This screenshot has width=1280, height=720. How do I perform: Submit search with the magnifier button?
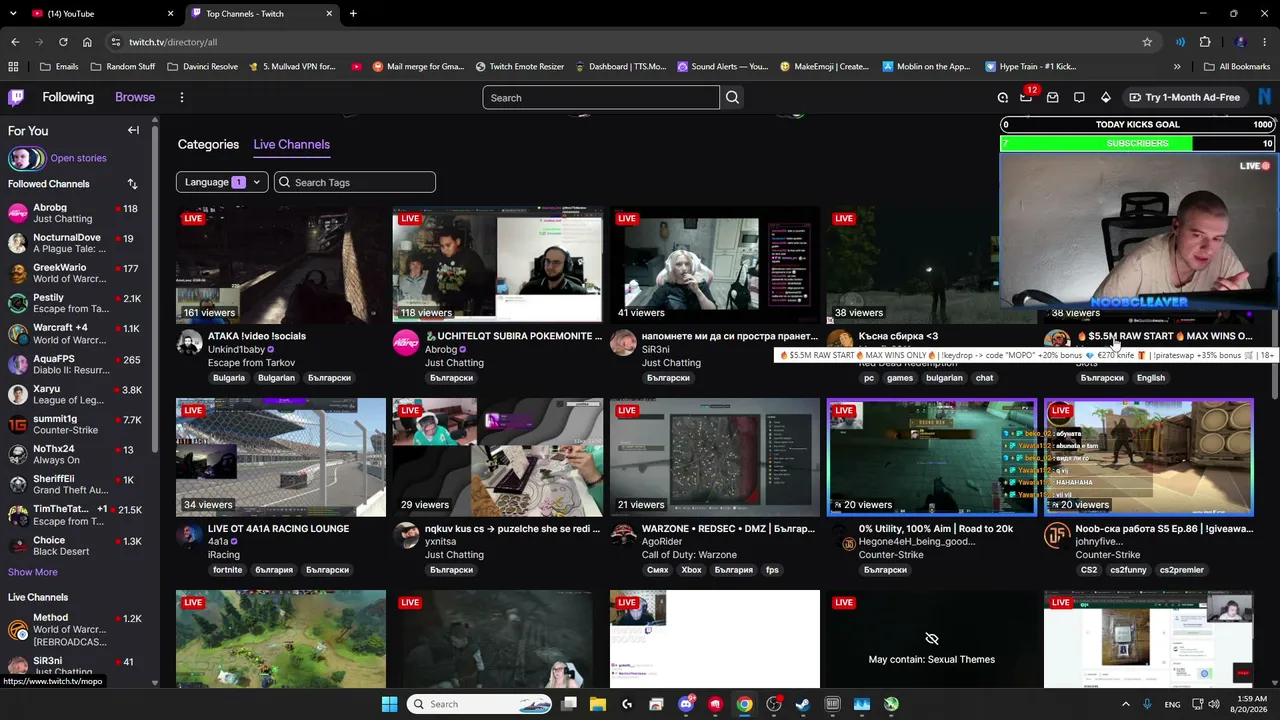732,97
